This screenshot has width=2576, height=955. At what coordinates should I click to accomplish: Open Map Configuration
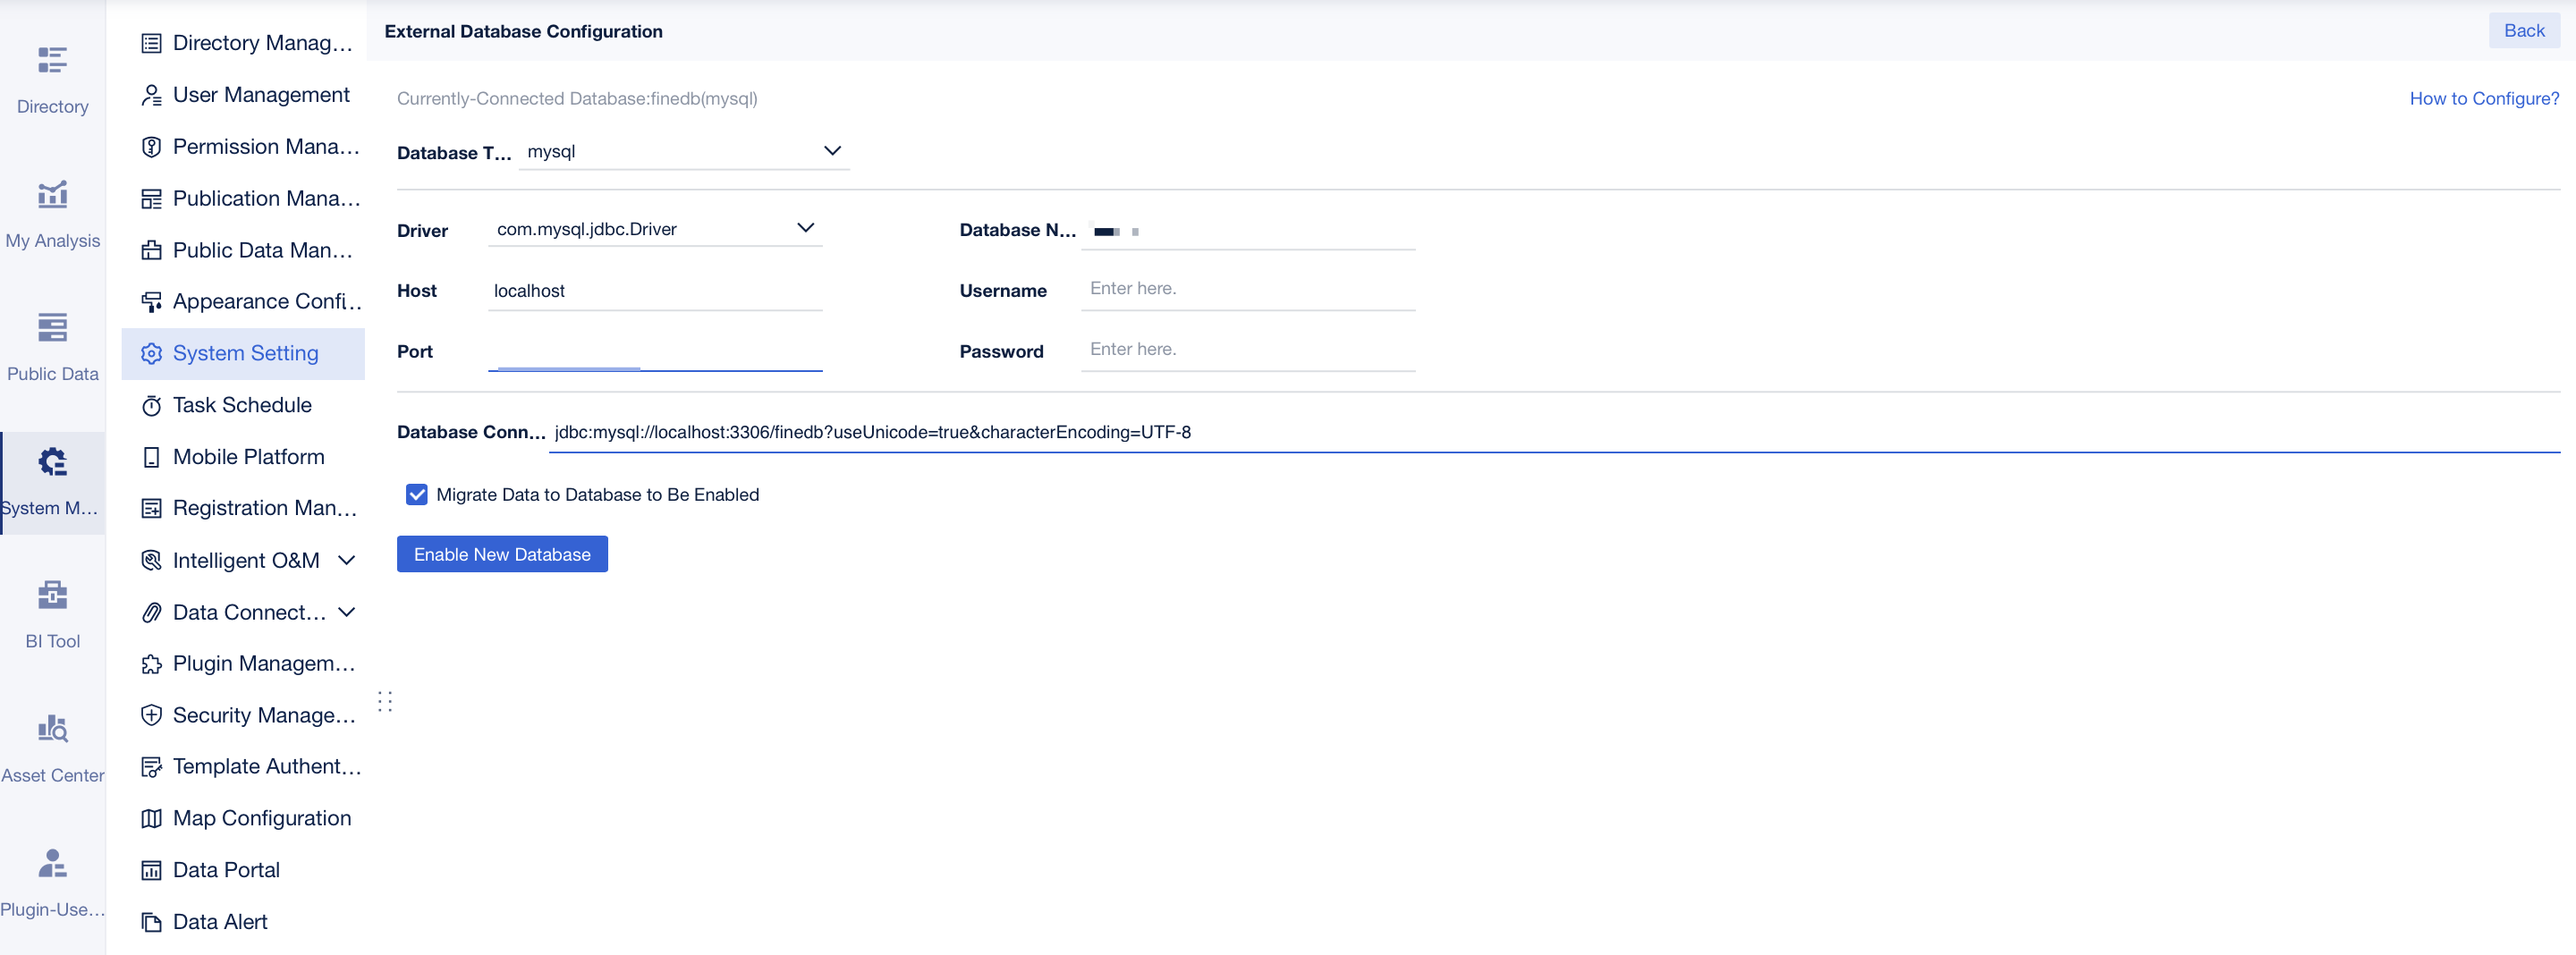click(262, 817)
